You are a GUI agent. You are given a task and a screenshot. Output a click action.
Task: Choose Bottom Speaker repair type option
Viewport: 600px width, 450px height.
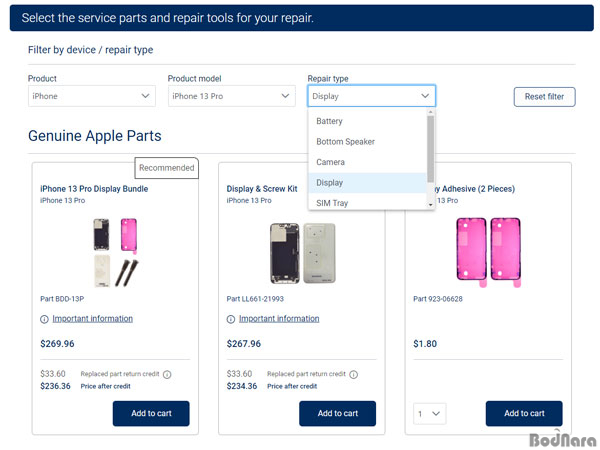[x=345, y=142]
